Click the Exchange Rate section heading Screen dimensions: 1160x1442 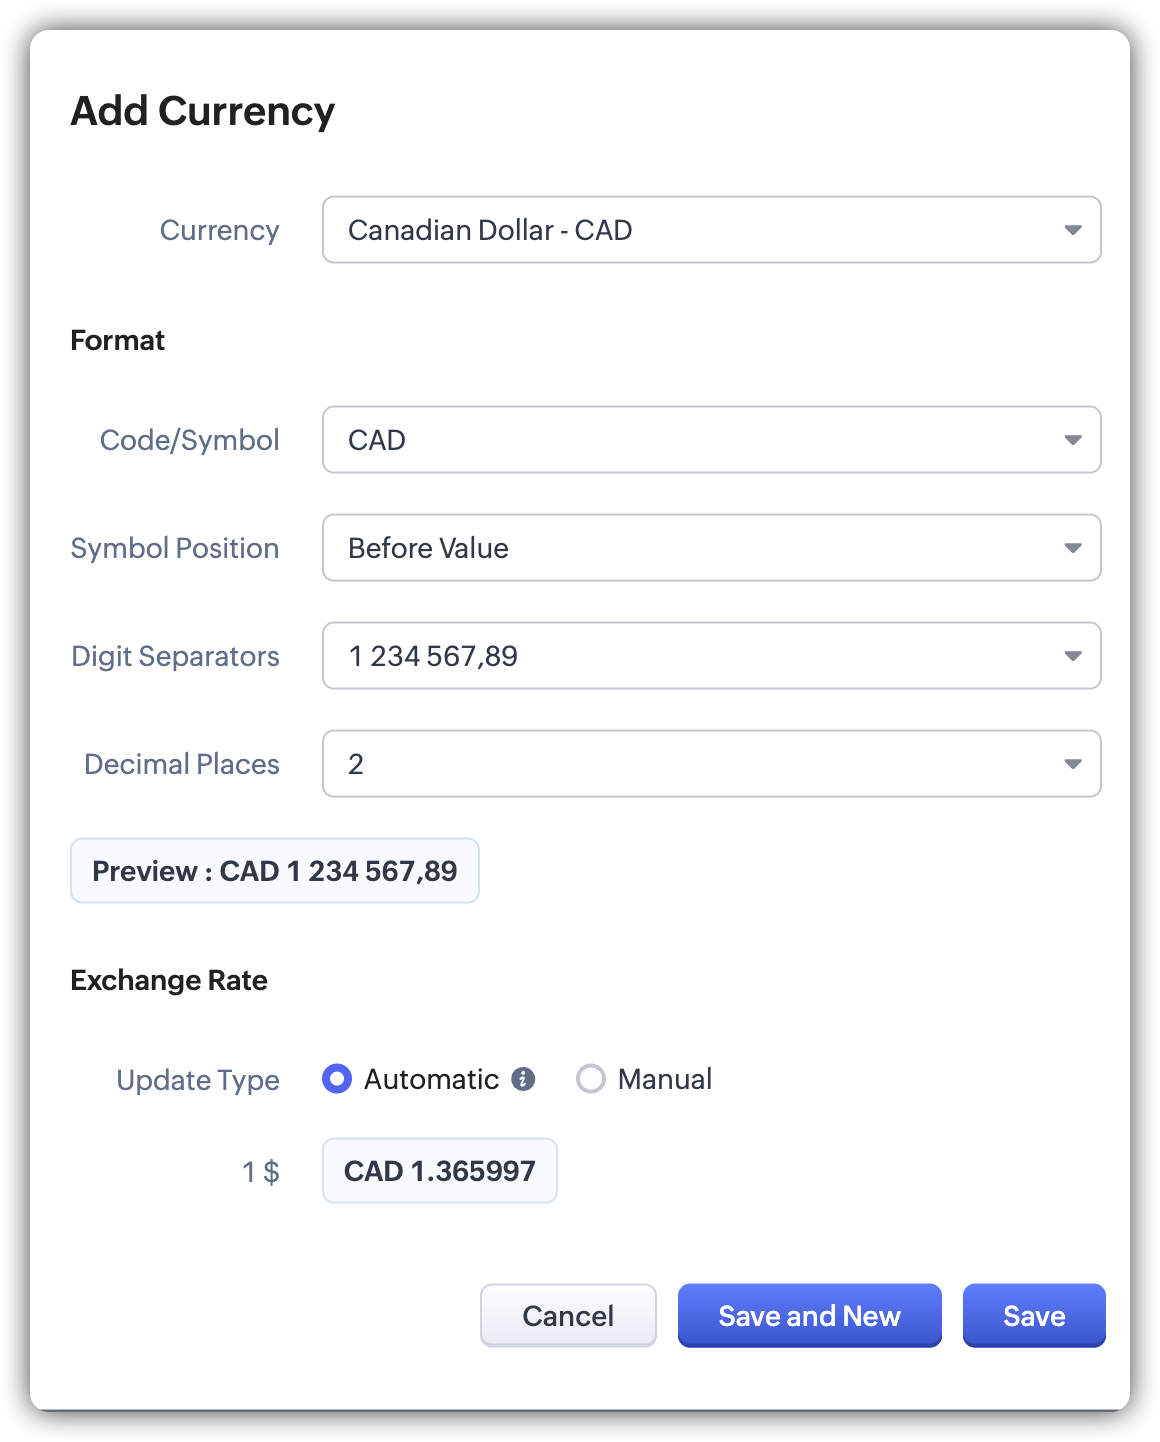[x=169, y=980]
